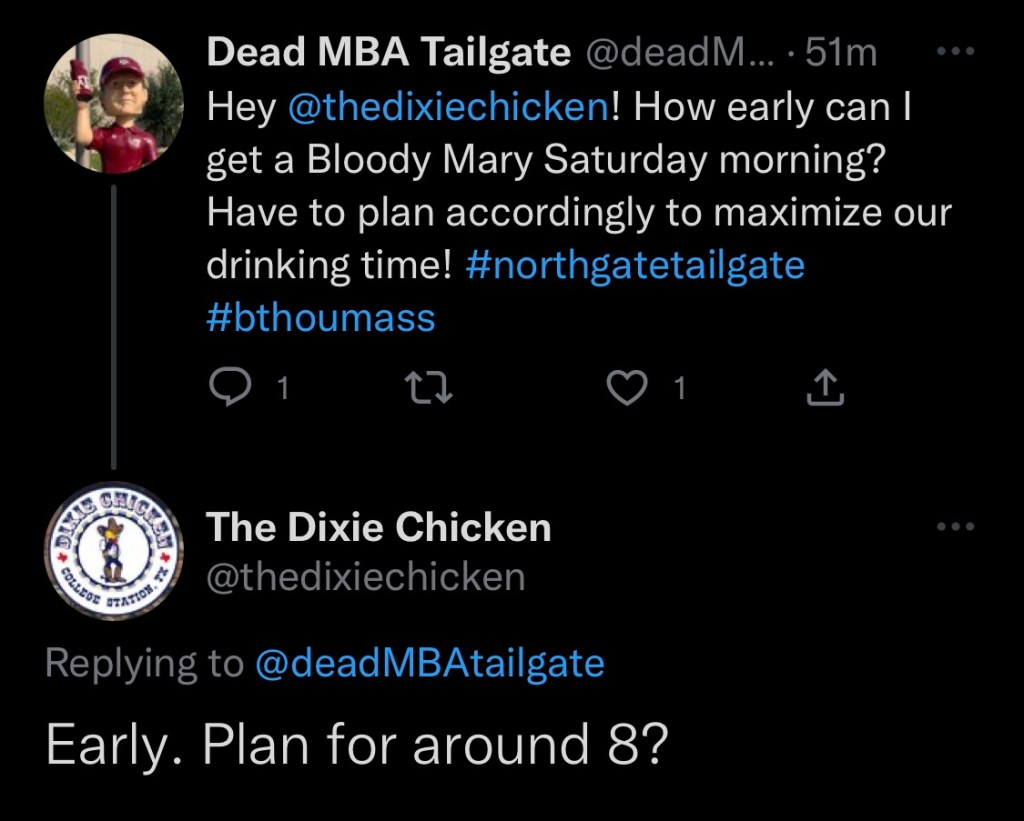
Task: Click the @thedixiechicken mention in the tweet
Action: pyautogui.click(x=446, y=108)
